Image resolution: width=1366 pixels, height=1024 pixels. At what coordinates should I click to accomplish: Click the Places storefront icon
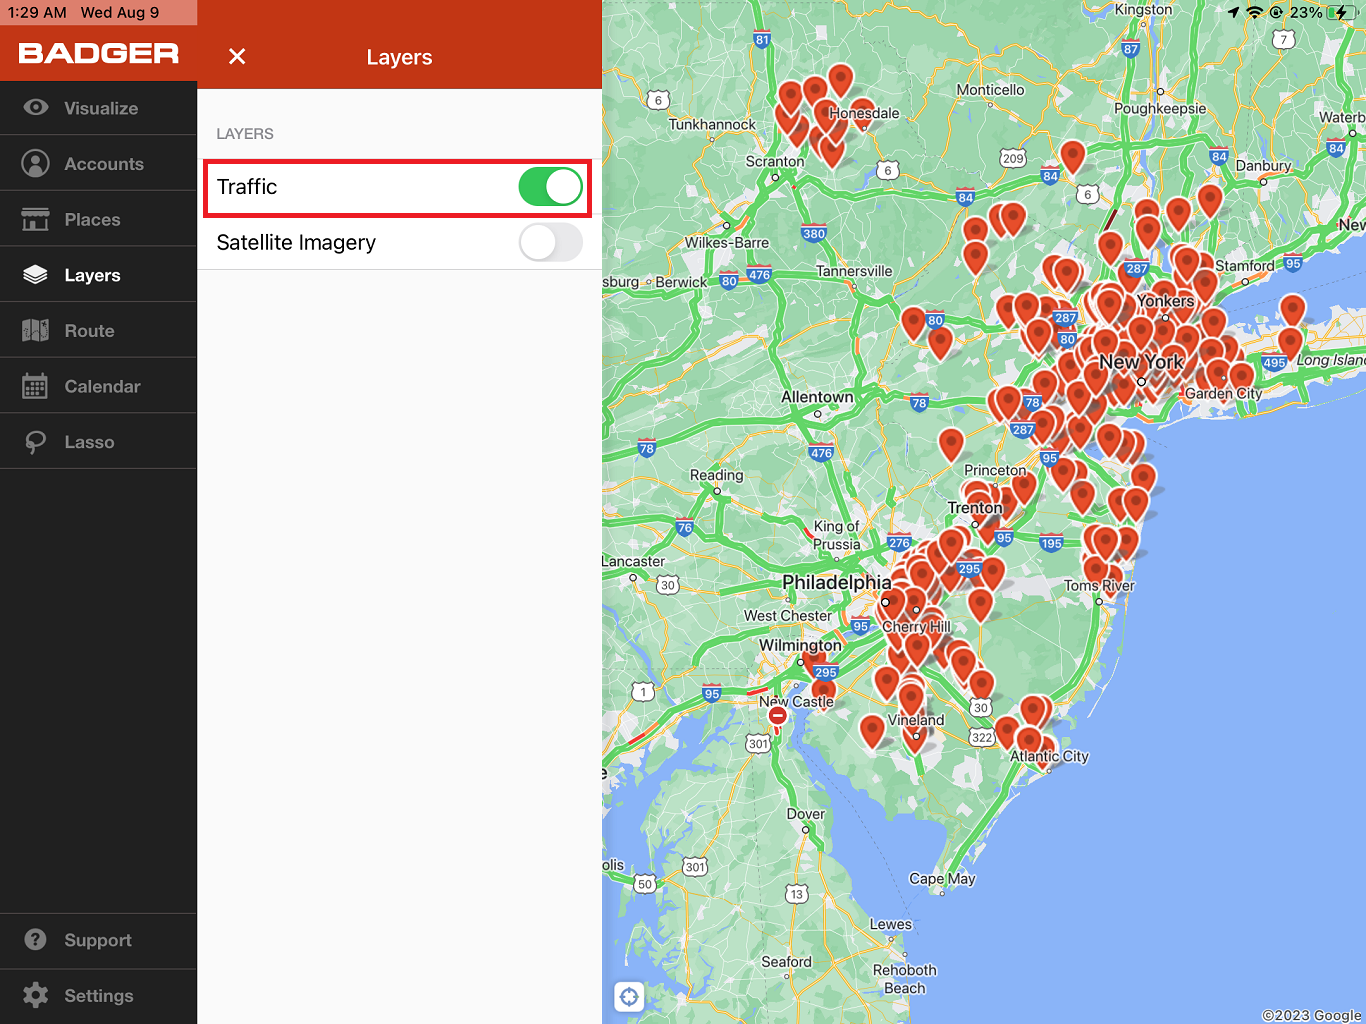tap(36, 219)
